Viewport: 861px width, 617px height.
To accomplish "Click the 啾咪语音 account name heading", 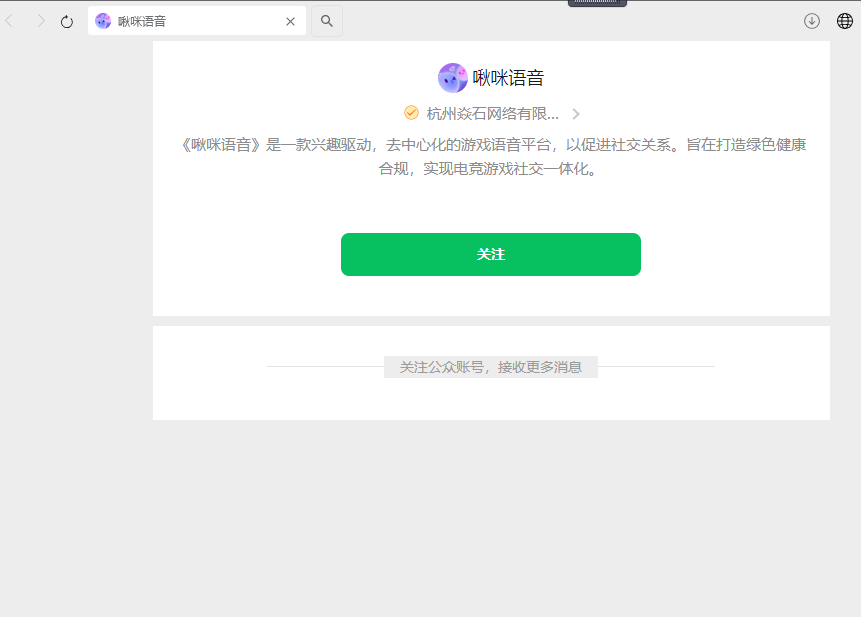I will pyautogui.click(x=508, y=77).
